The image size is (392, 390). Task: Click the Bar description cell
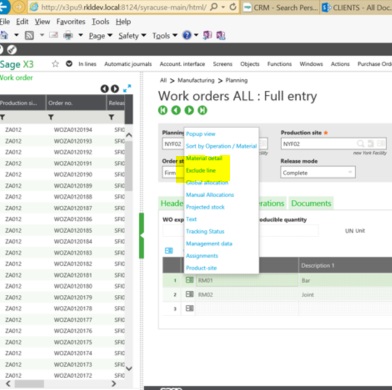[x=345, y=280]
